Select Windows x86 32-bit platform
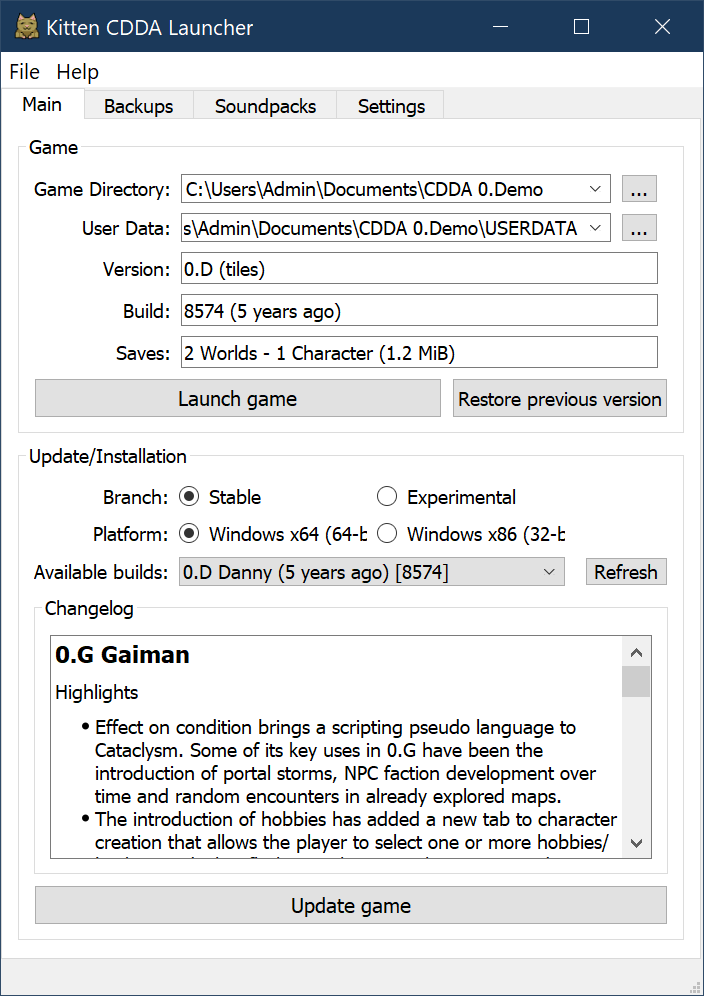The image size is (704, 996). point(387,534)
